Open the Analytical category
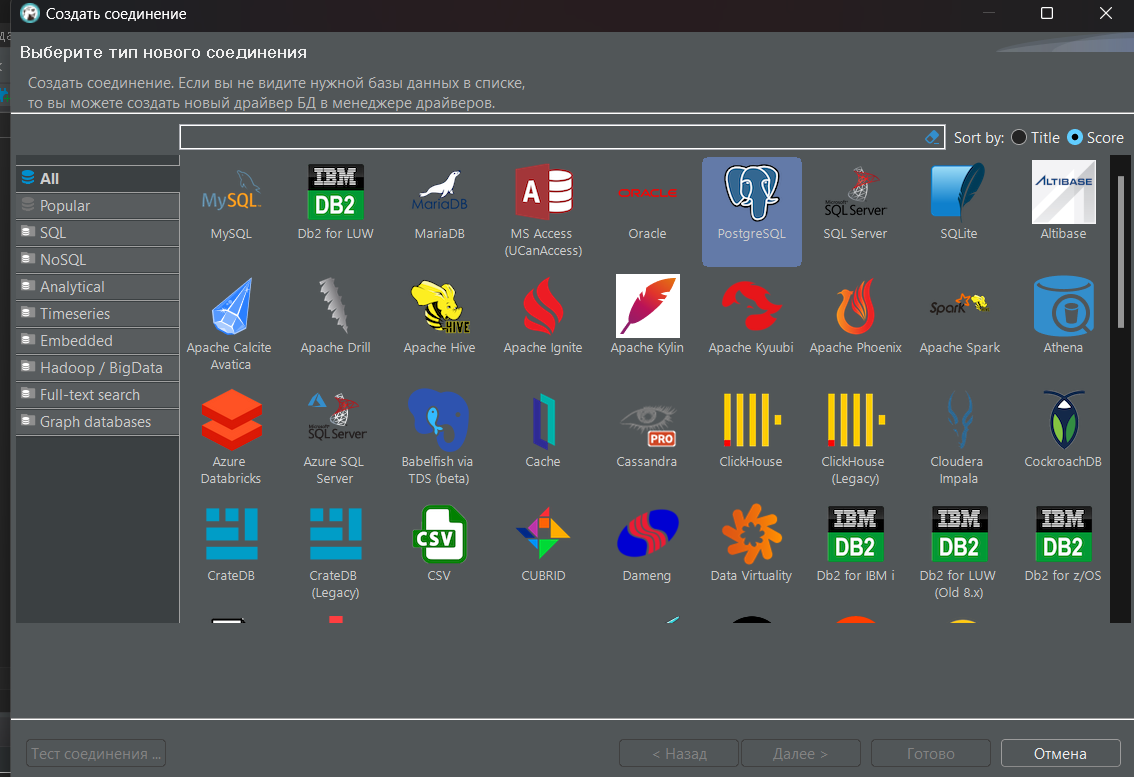The image size is (1134, 777). pos(98,286)
